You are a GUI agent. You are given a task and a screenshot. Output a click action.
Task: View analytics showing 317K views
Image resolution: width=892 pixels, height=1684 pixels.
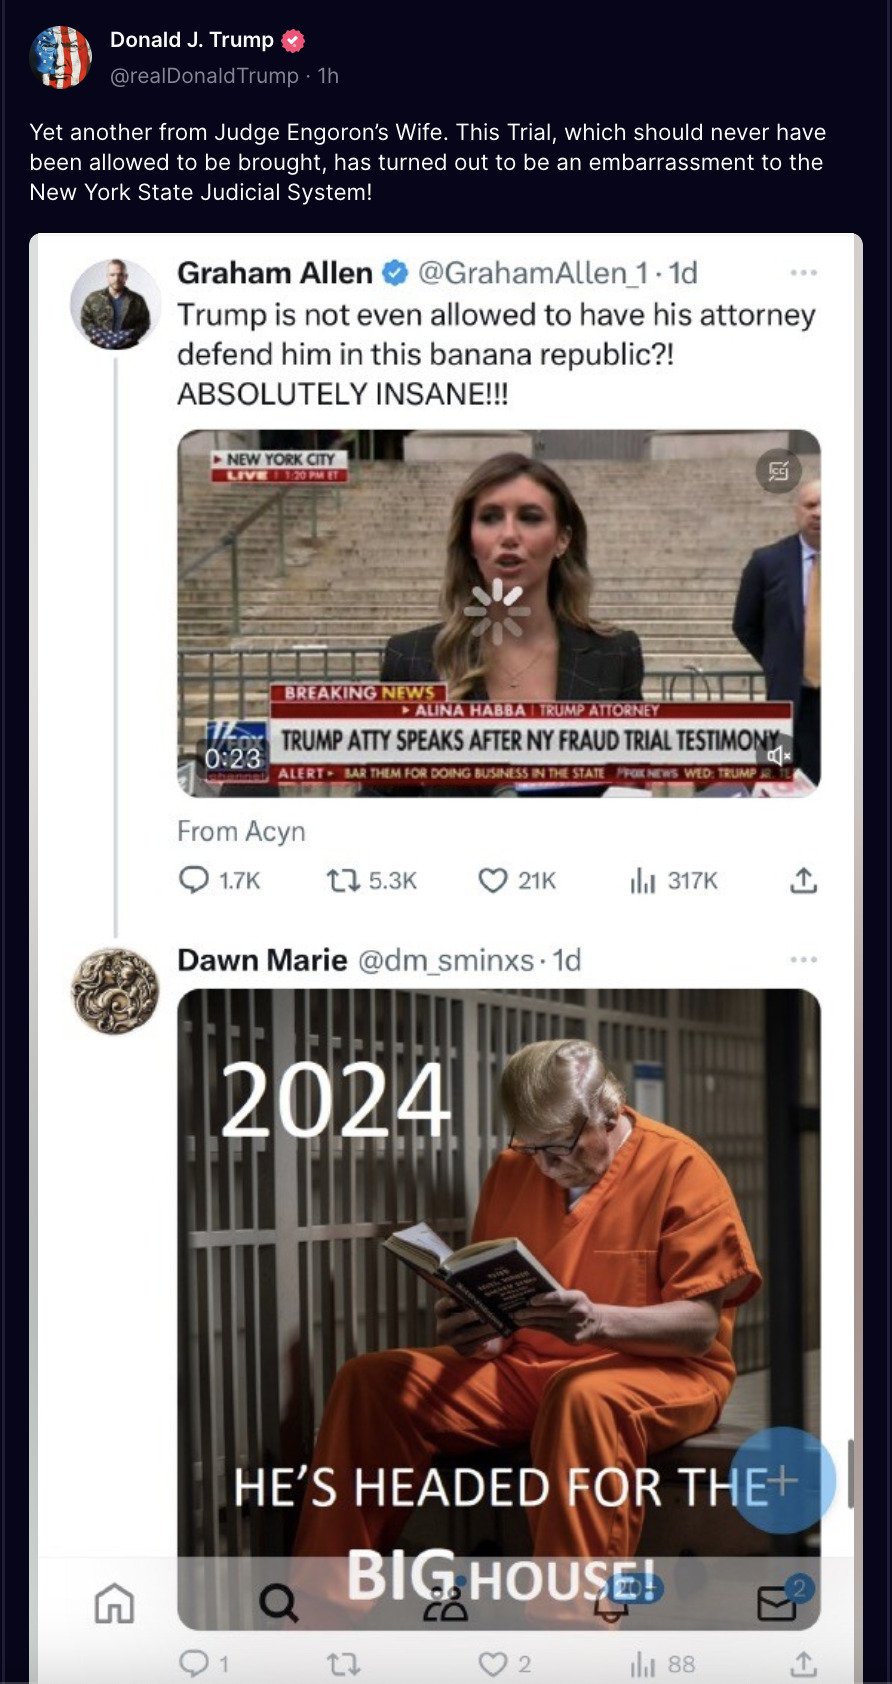(x=673, y=880)
